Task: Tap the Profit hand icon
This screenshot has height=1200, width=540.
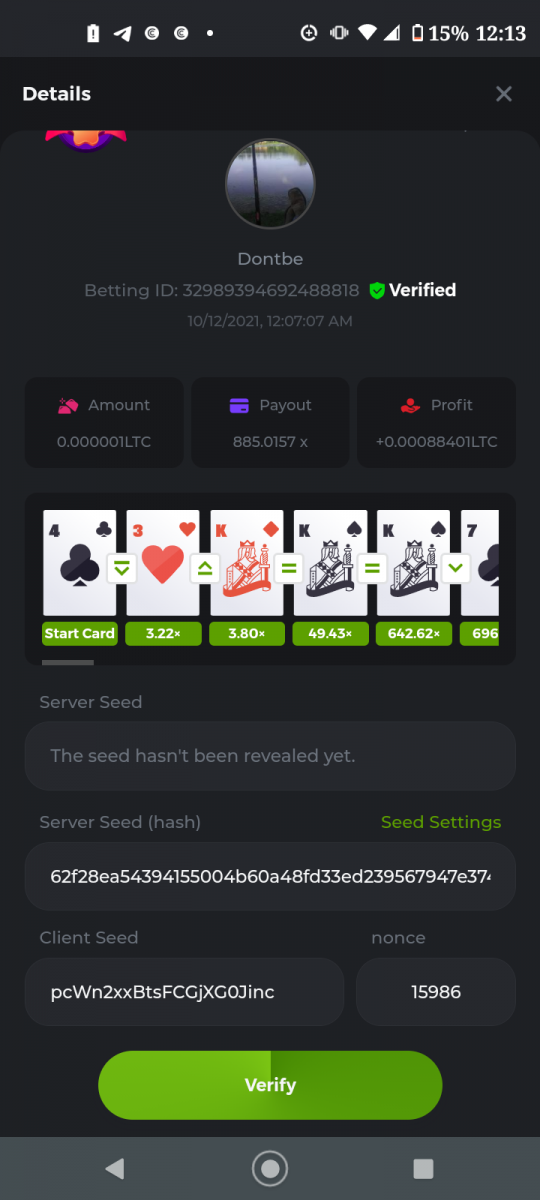Action: click(x=410, y=405)
